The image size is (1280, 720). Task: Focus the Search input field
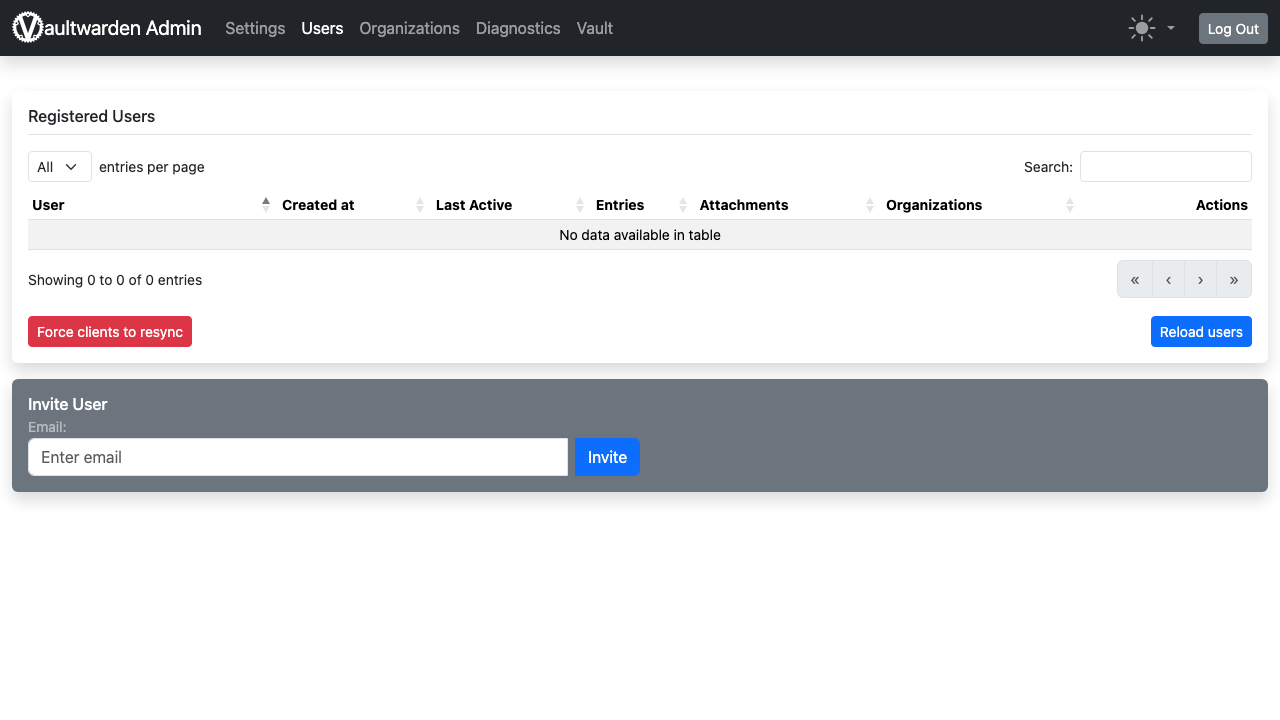[1165, 167]
